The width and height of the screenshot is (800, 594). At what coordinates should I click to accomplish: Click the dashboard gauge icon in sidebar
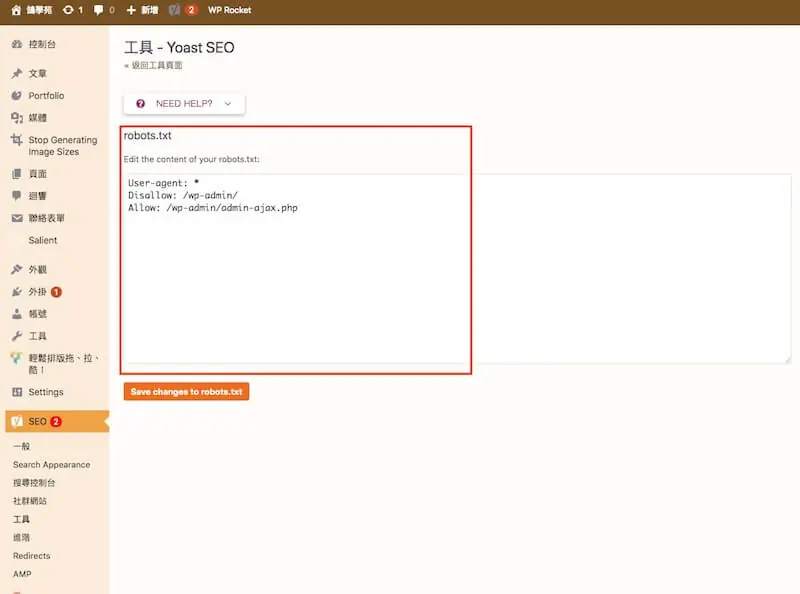17,44
